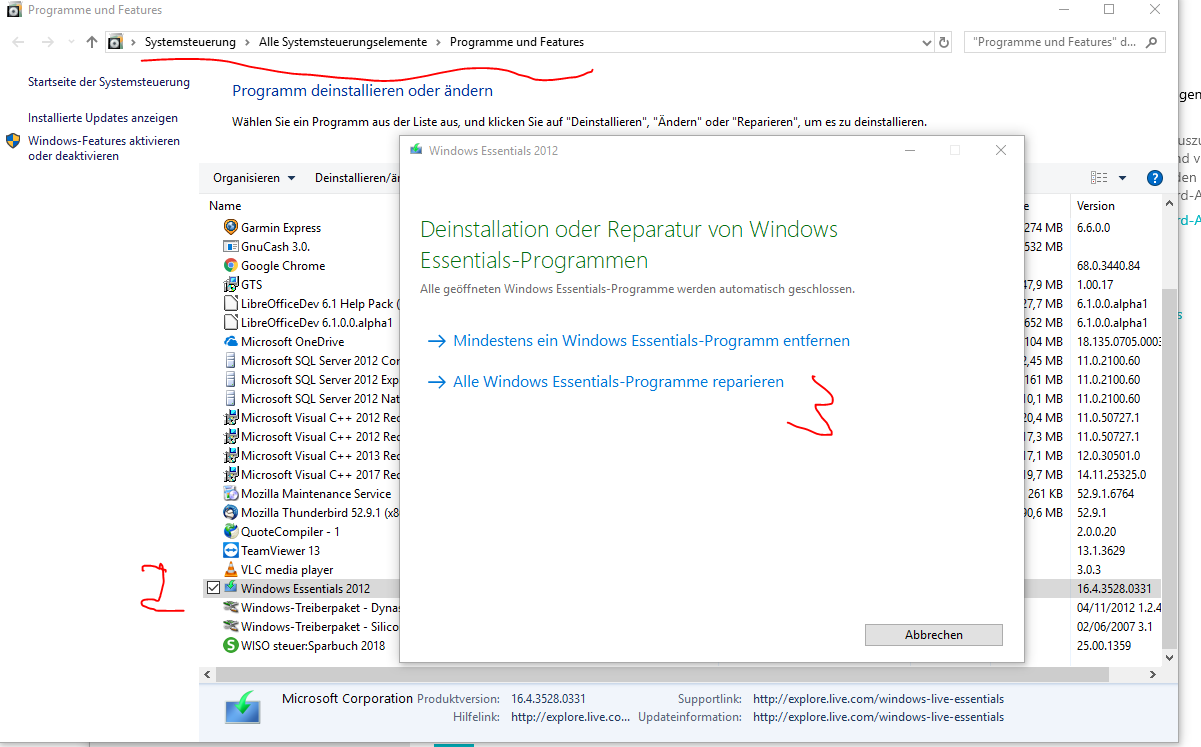1201x747 pixels.
Task: Click Deinstallieren/ändern toolbar command
Action: [356, 178]
